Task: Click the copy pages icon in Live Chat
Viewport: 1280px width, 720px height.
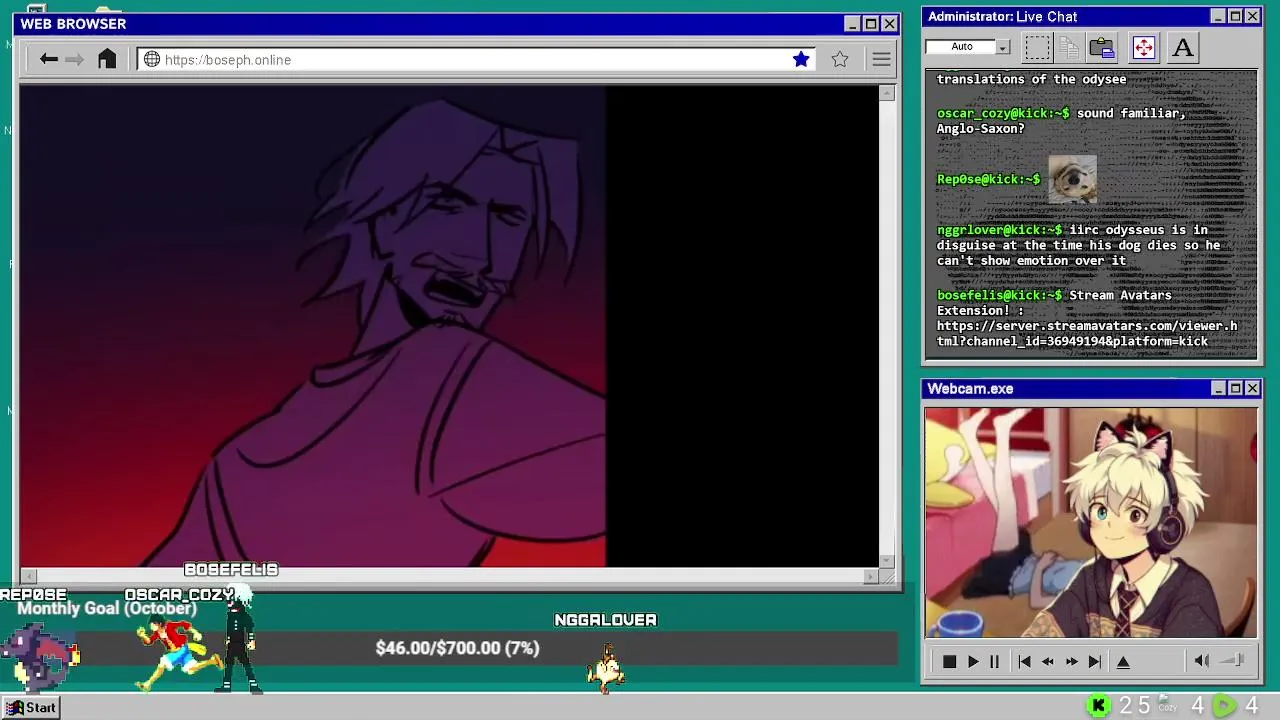Action: pos(1069,47)
